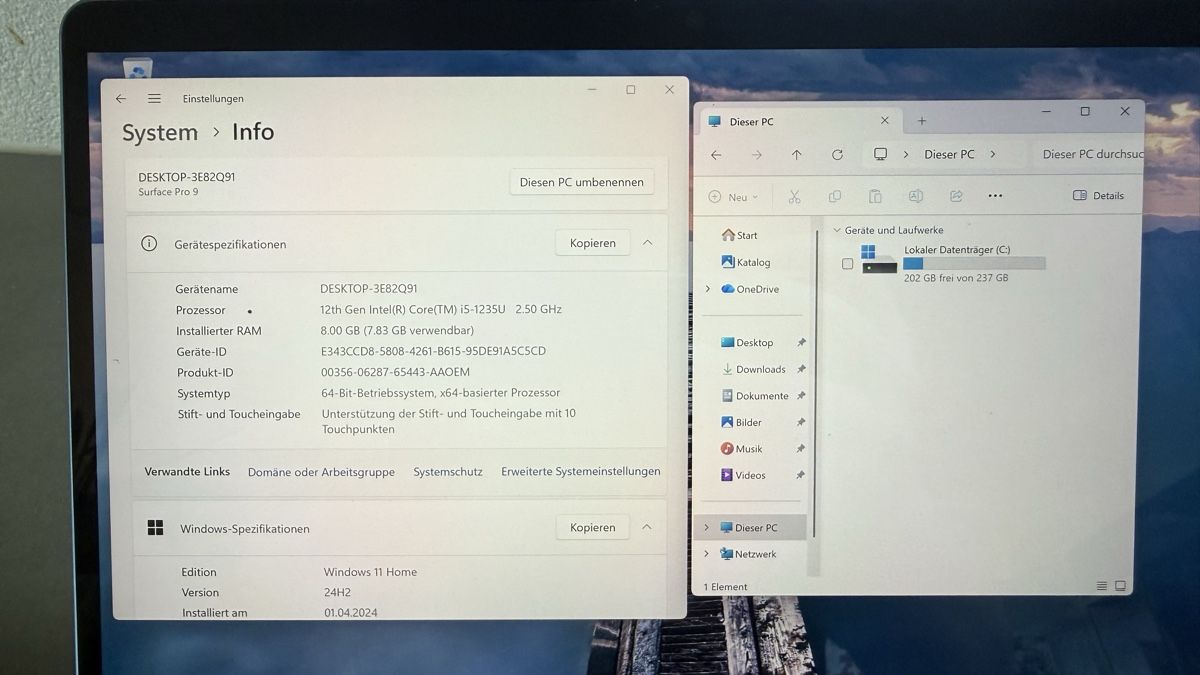Viewport: 1200px width, 675px height.
Task: Click System in the breadcrumb heading
Action: (x=160, y=132)
